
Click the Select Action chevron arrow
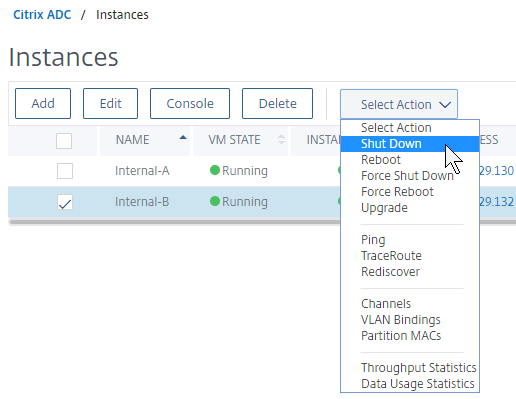(445, 105)
